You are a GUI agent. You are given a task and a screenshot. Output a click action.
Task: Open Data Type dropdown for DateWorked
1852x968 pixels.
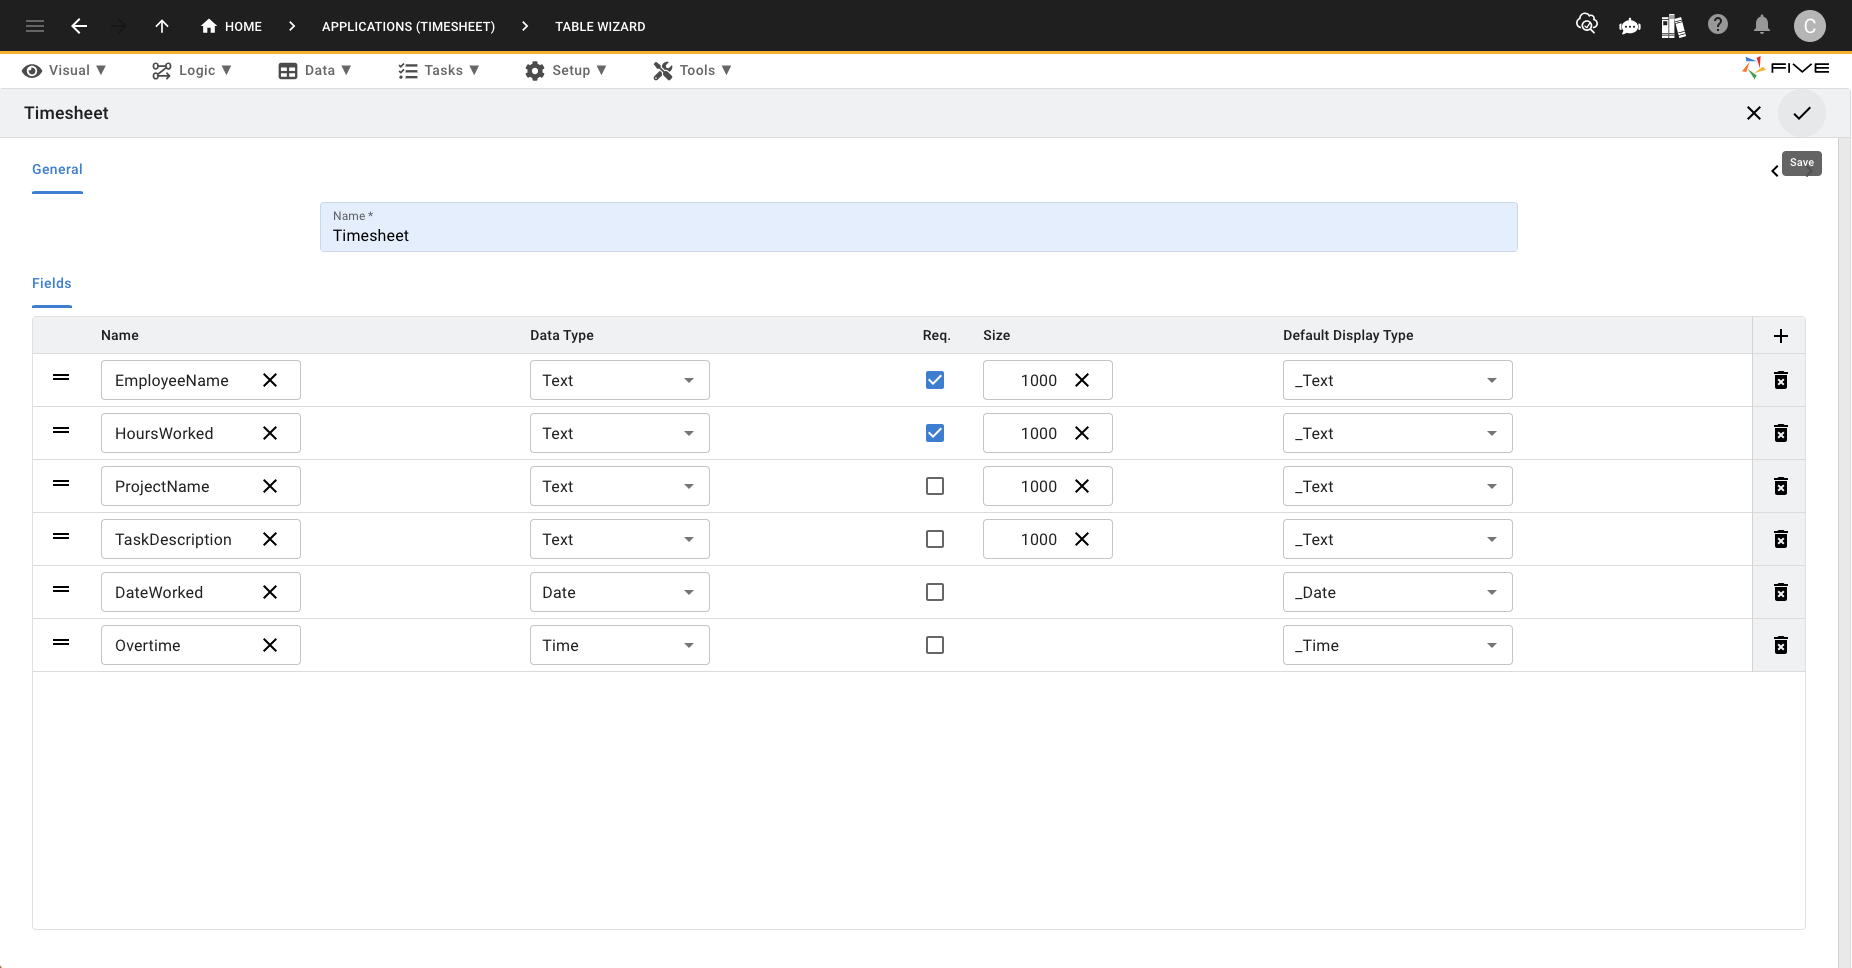pos(619,592)
